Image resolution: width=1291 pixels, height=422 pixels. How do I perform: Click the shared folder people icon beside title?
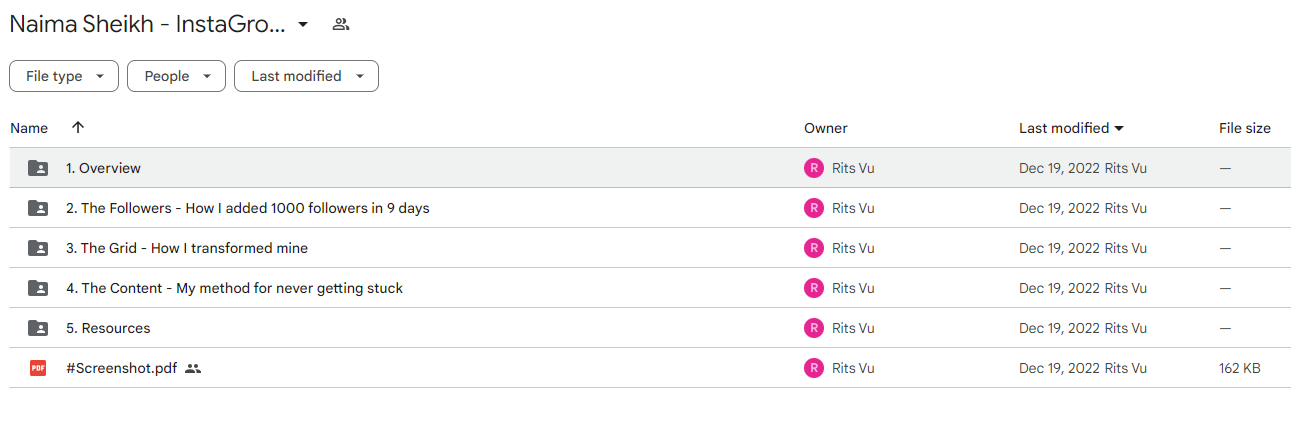click(341, 24)
